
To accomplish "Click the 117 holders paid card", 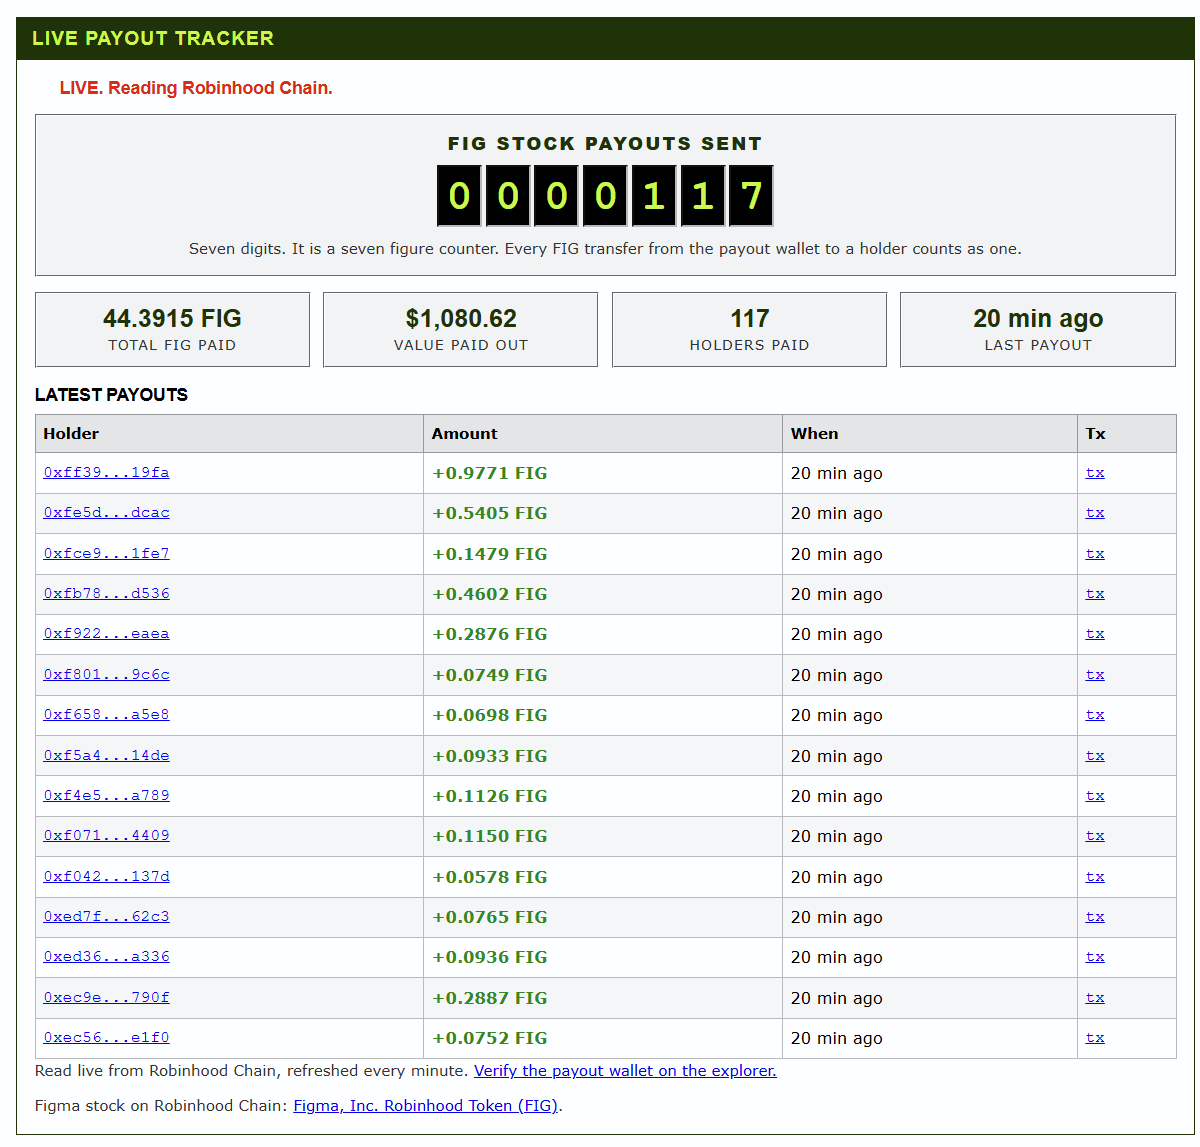I will [749, 329].
